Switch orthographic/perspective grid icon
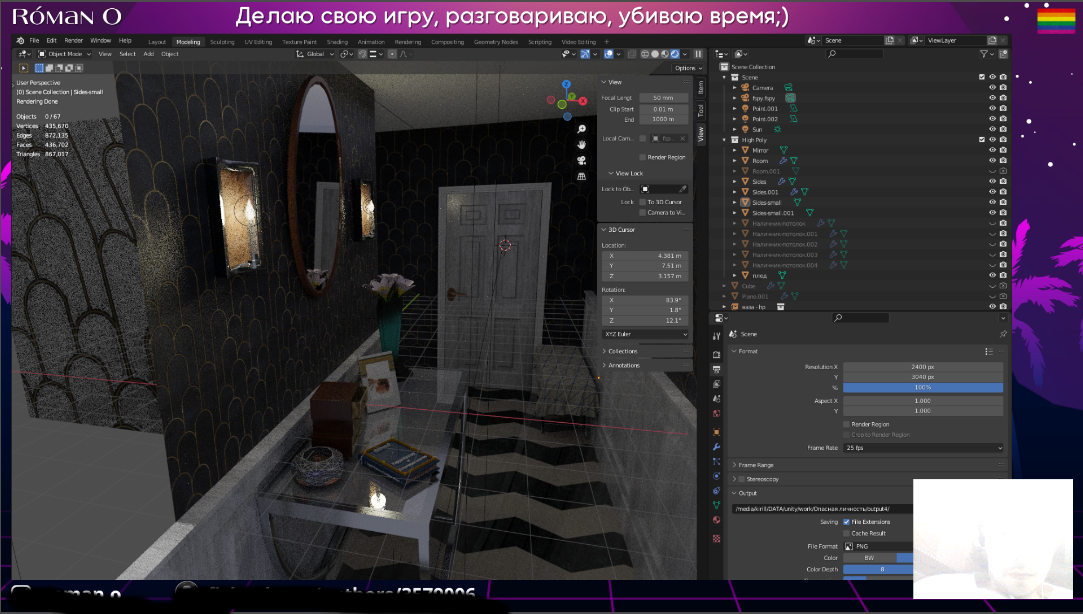 point(581,177)
